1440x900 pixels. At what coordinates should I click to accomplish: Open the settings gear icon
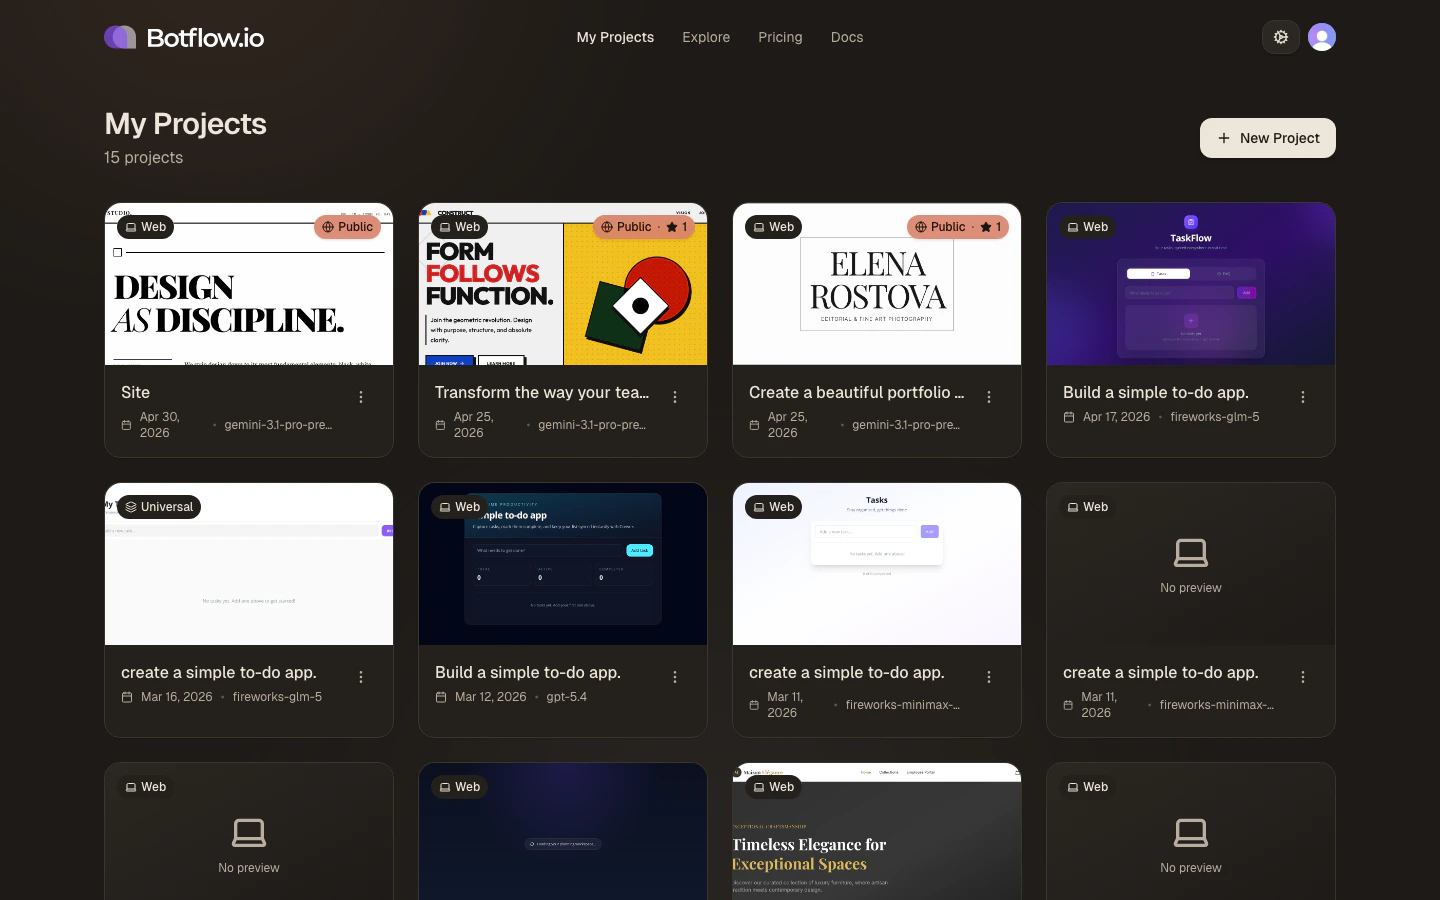[x=1281, y=37]
